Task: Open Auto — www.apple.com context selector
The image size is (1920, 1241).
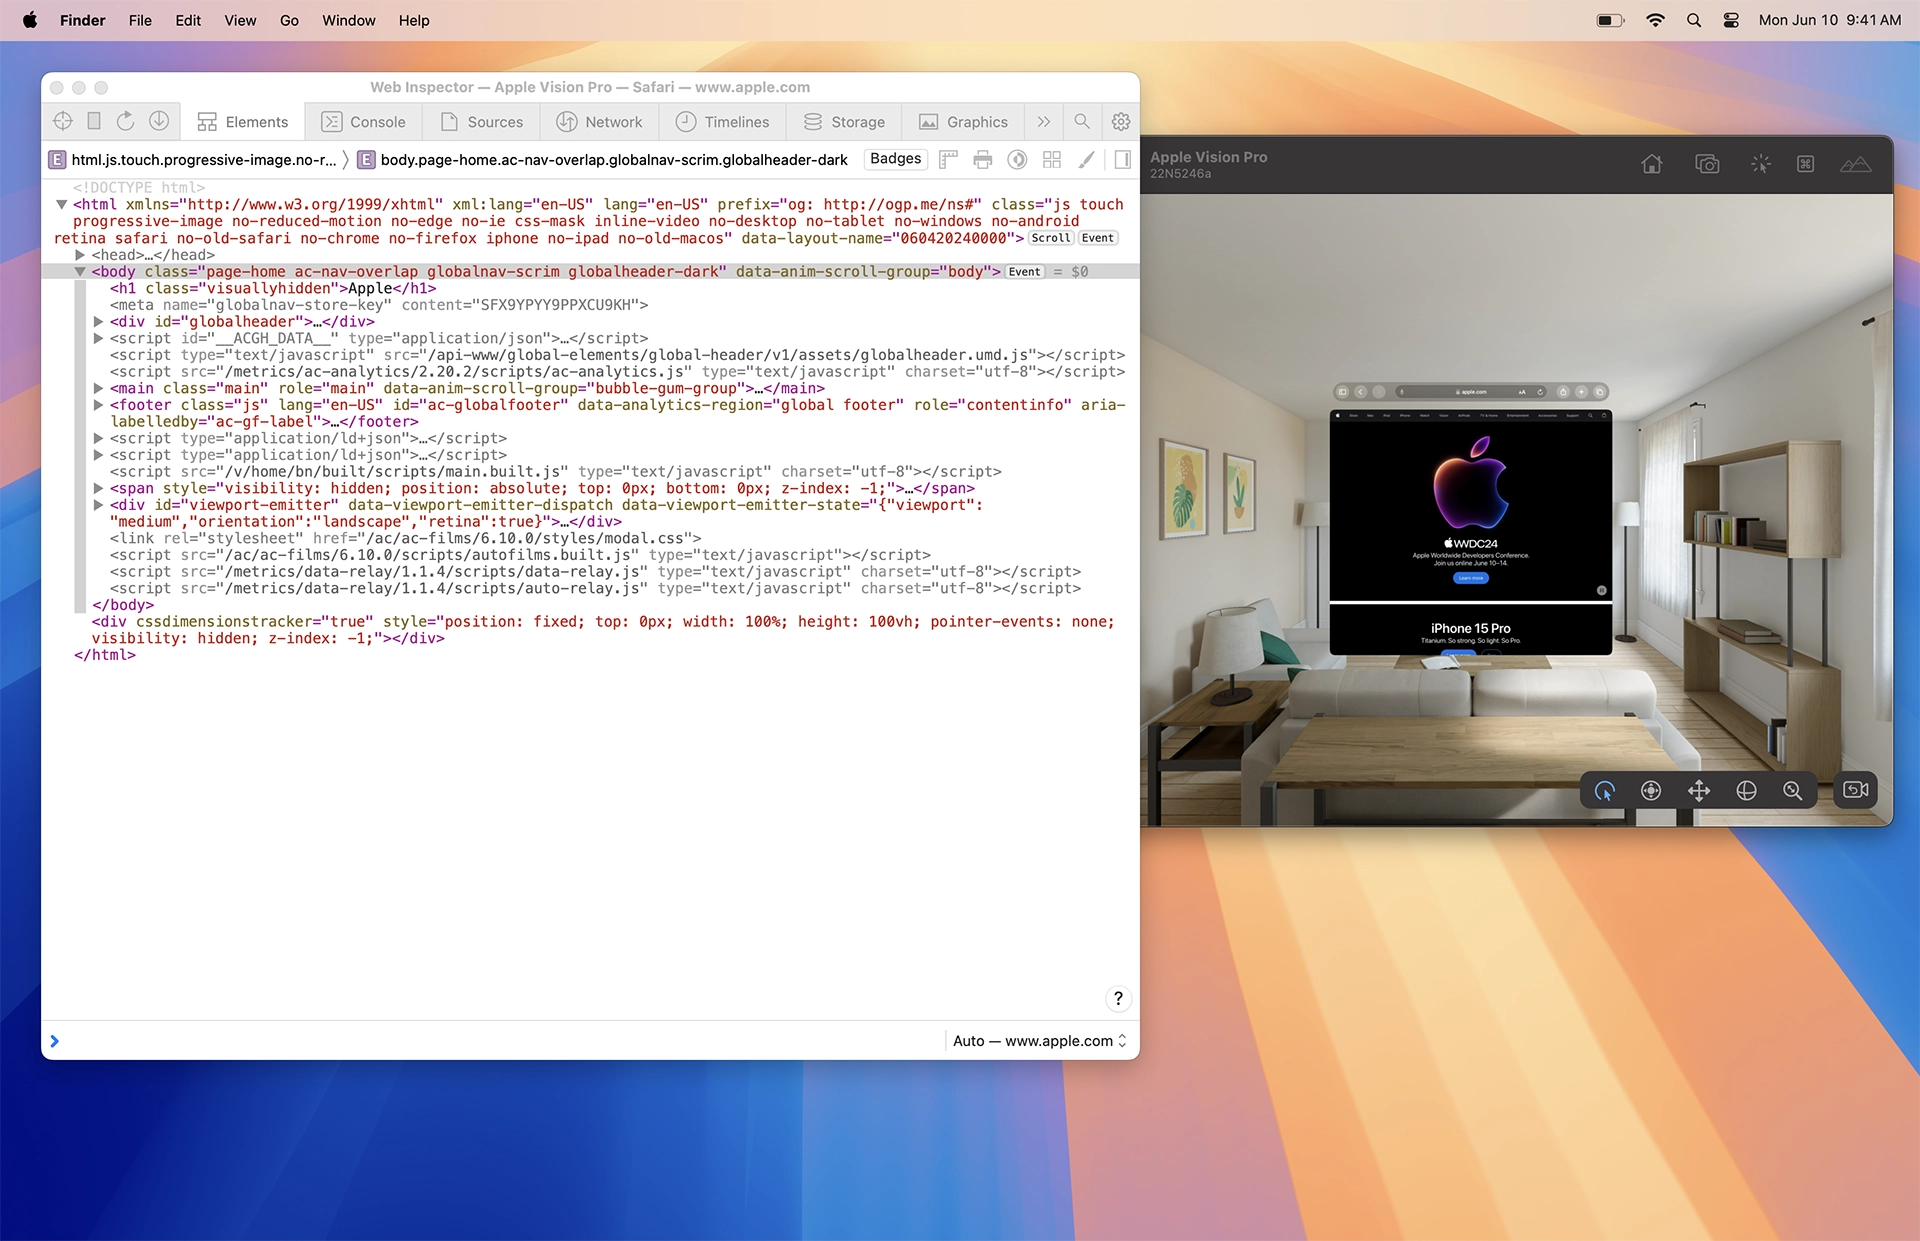Action: (1039, 1040)
